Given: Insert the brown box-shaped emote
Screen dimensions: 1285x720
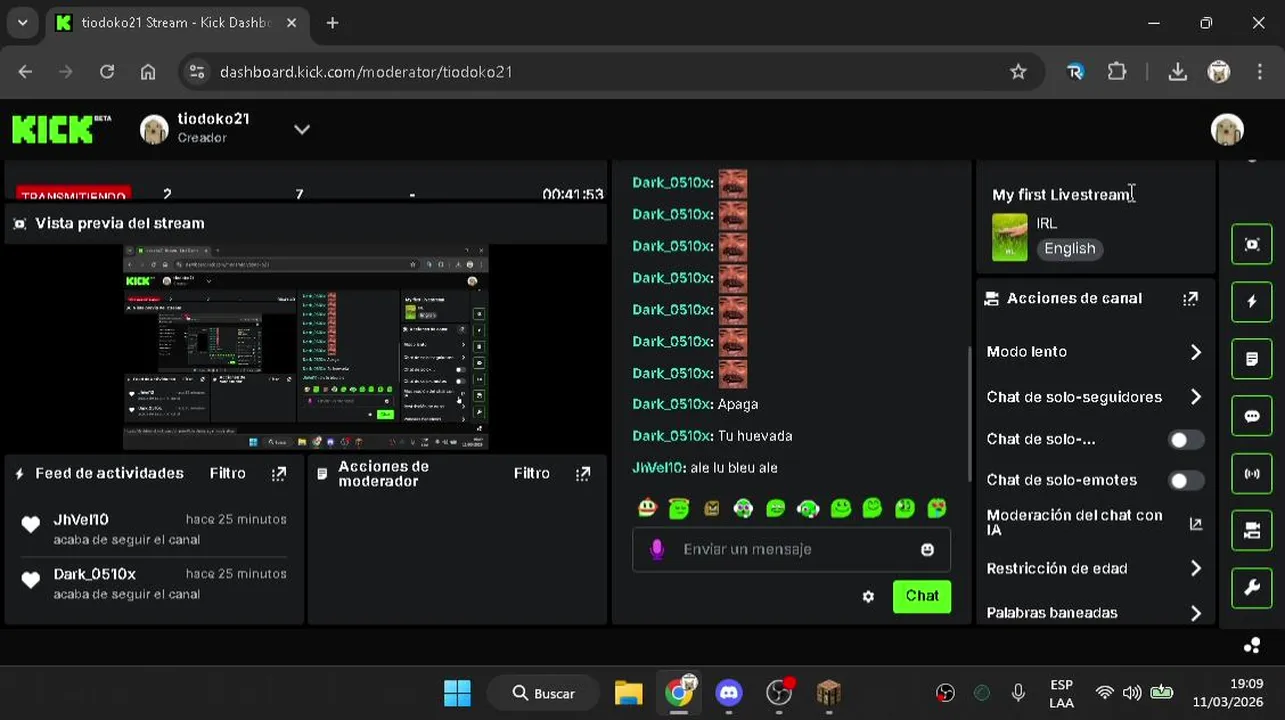Looking at the screenshot, I should pyautogui.click(x=711, y=508).
